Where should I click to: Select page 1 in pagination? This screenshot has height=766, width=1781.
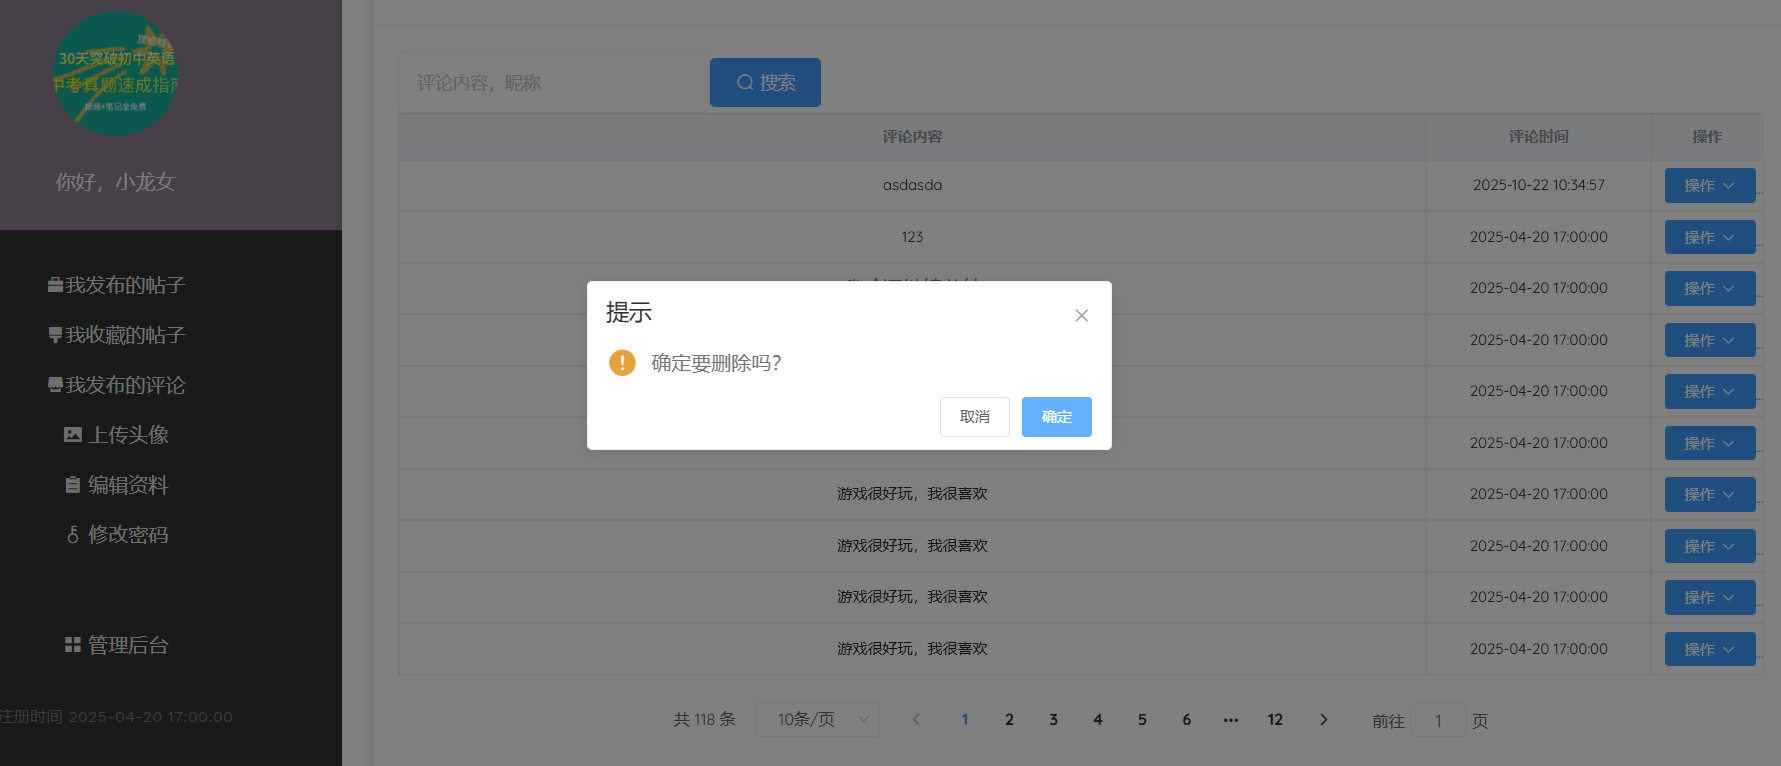tap(965, 719)
